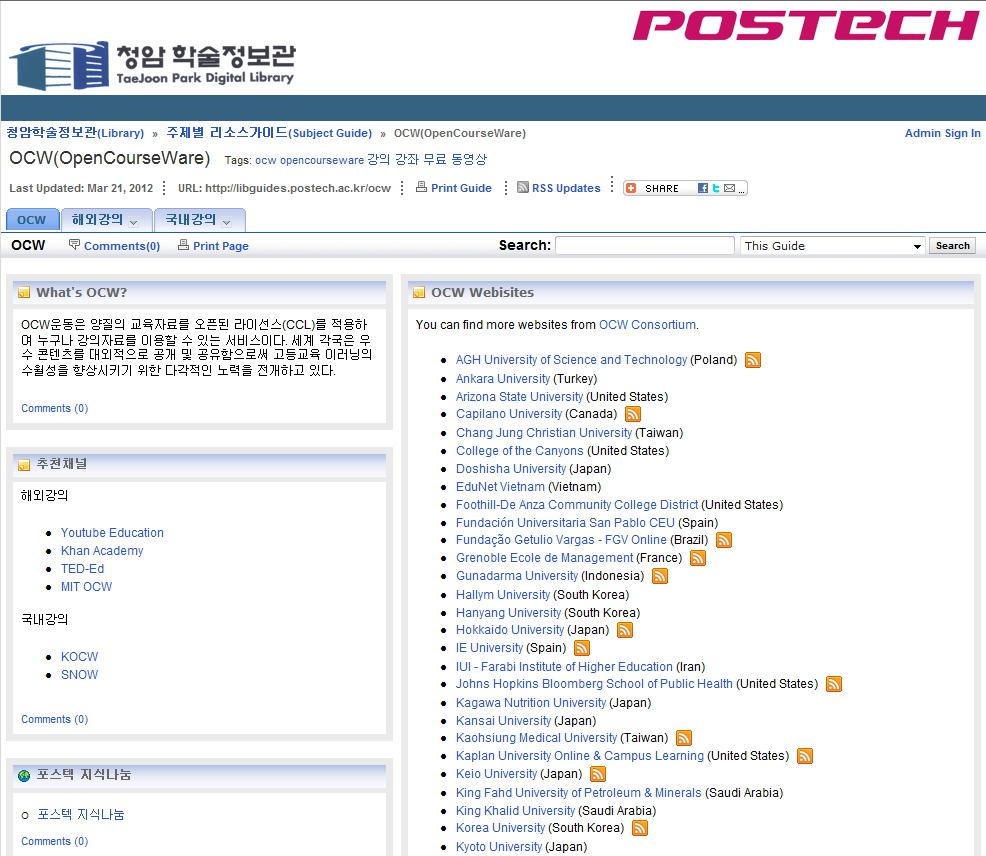Open the Johns Hopkins Bloomberg School RSS icon
The width and height of the screenshot is (986, 856).
pos(834,684)
